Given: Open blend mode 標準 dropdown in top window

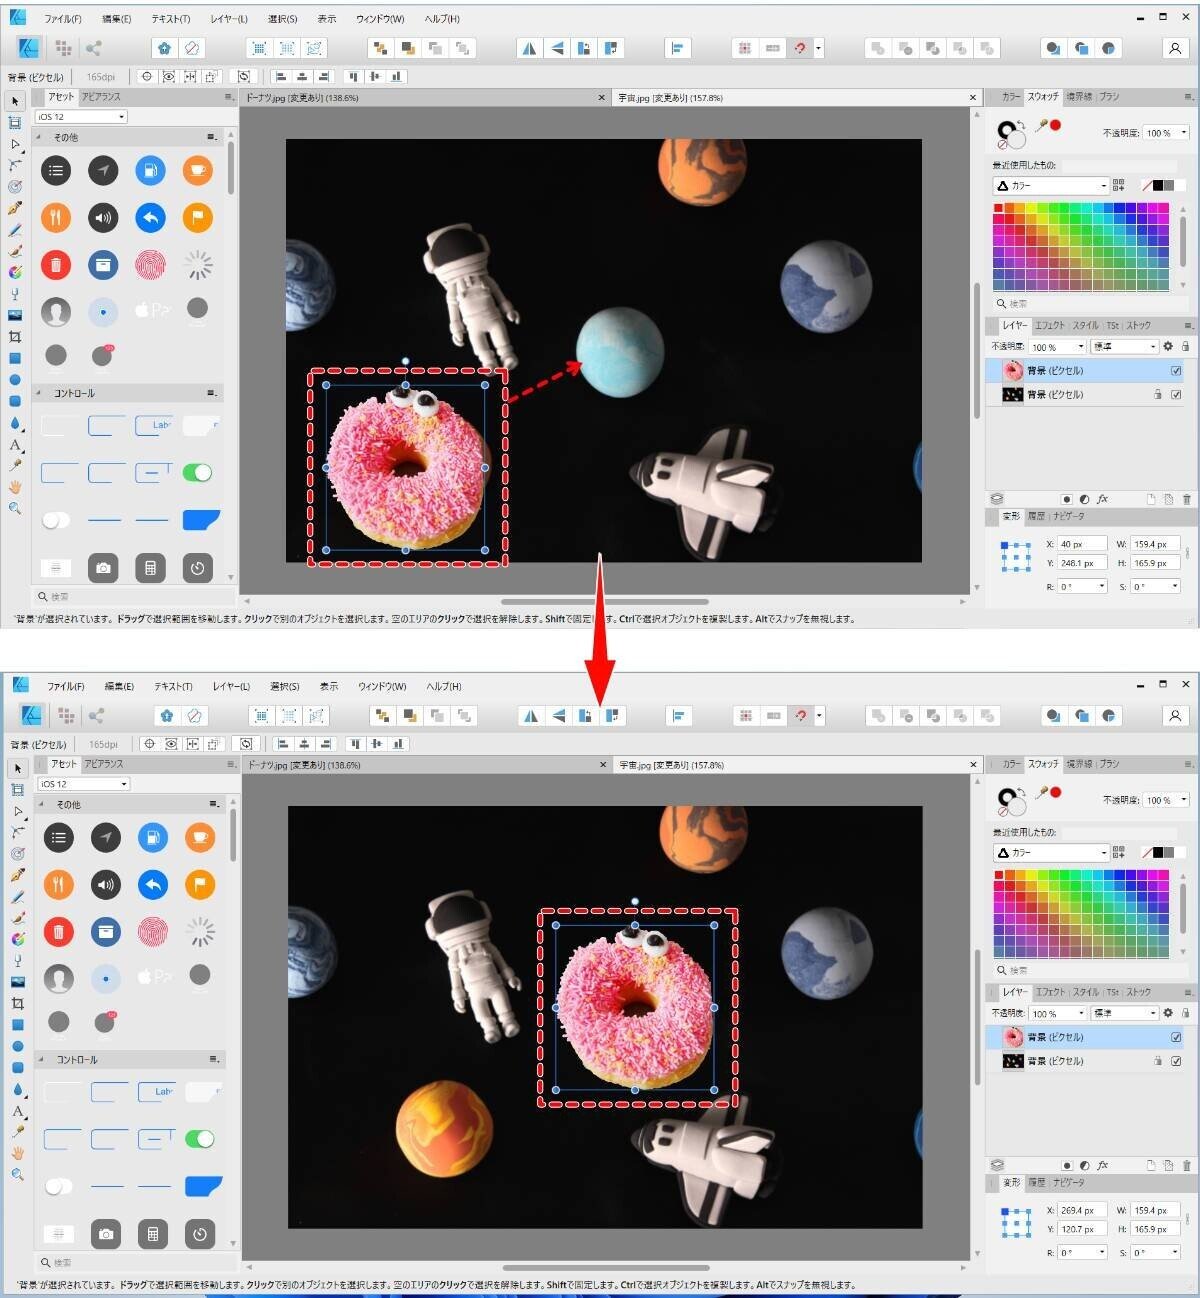Looking at the screenshot, I should click(1124, 347).
